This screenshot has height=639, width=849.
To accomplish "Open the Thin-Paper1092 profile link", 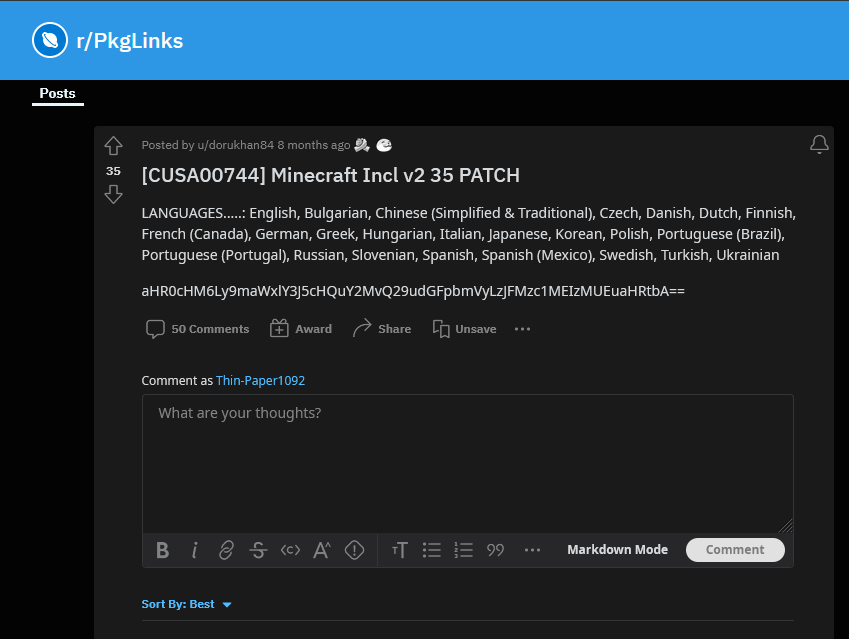I will point(260,381).
